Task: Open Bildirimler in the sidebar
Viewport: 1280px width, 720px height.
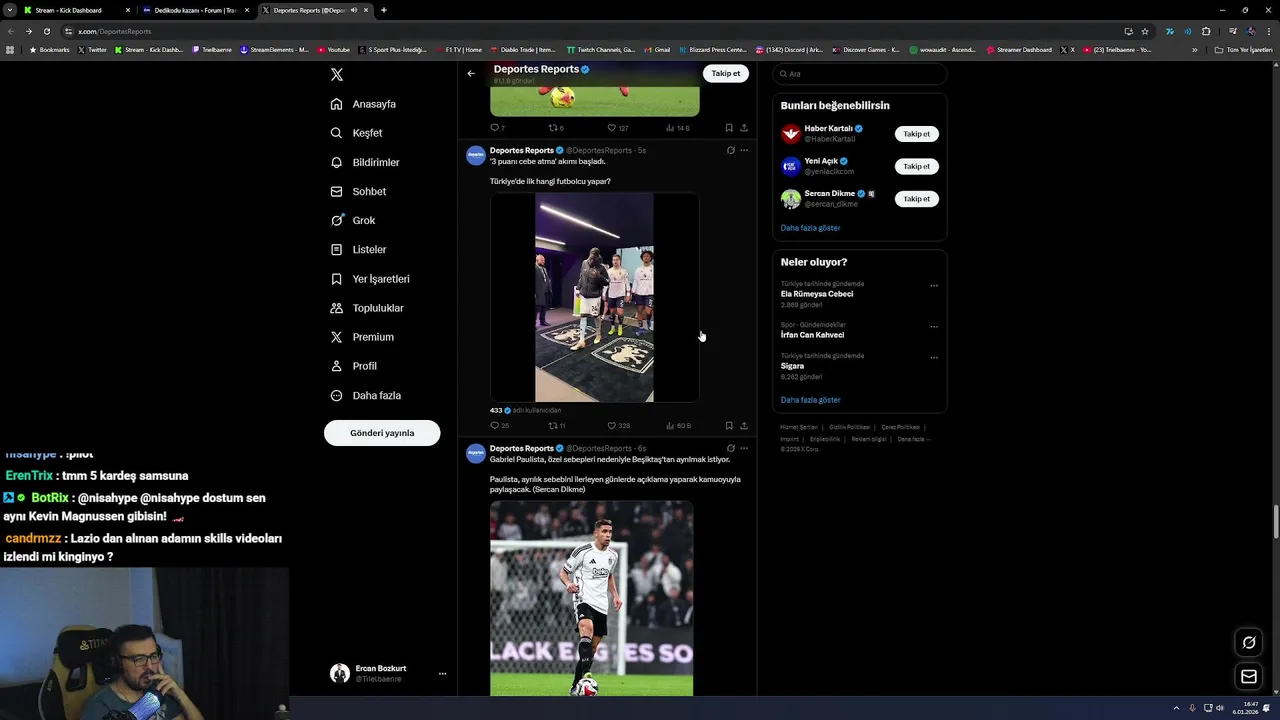Action: click(366, 162)
